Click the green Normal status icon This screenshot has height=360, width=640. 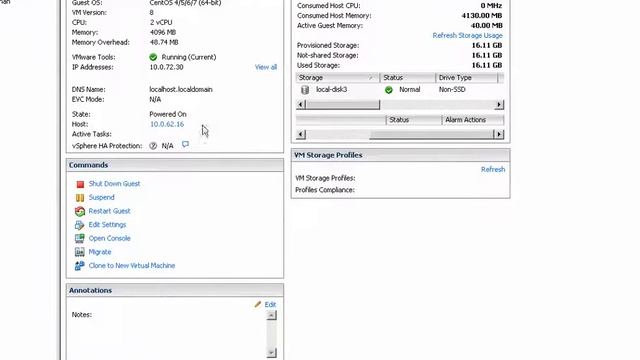(x=389, y=90)
